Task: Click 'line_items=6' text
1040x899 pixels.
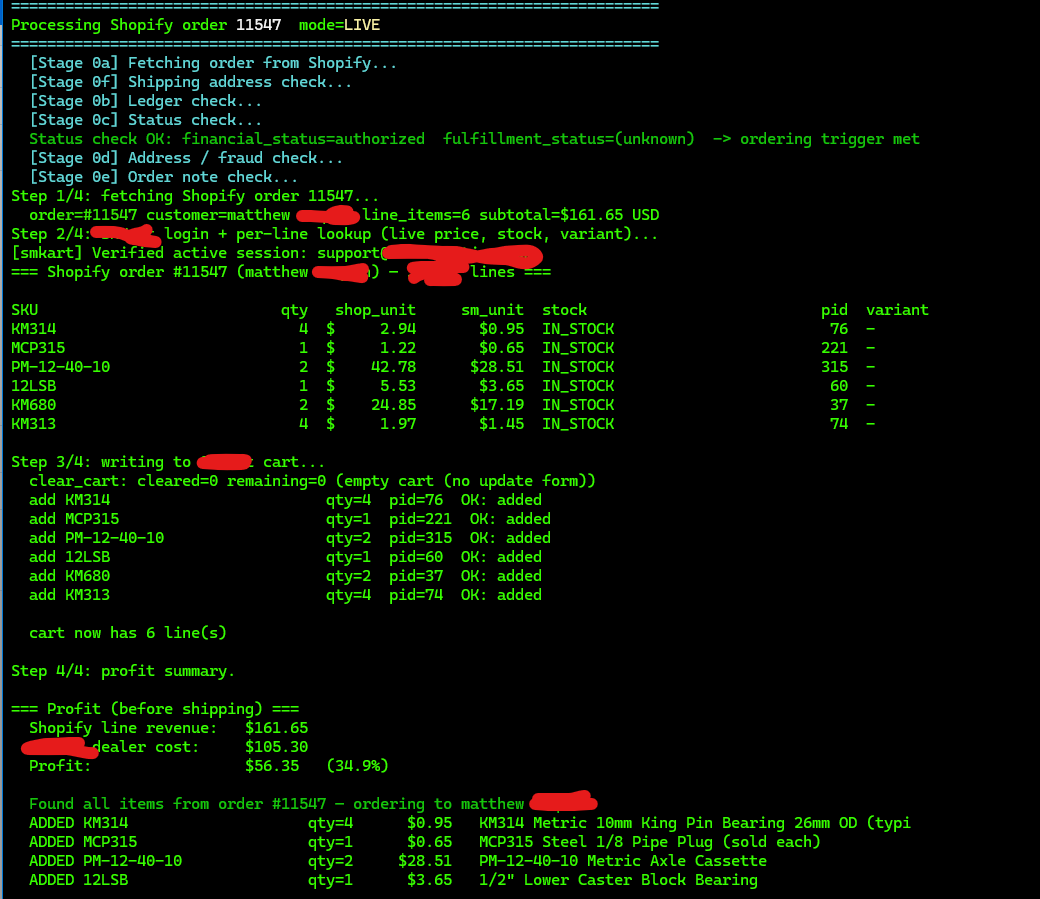Action: pos(417,216)
